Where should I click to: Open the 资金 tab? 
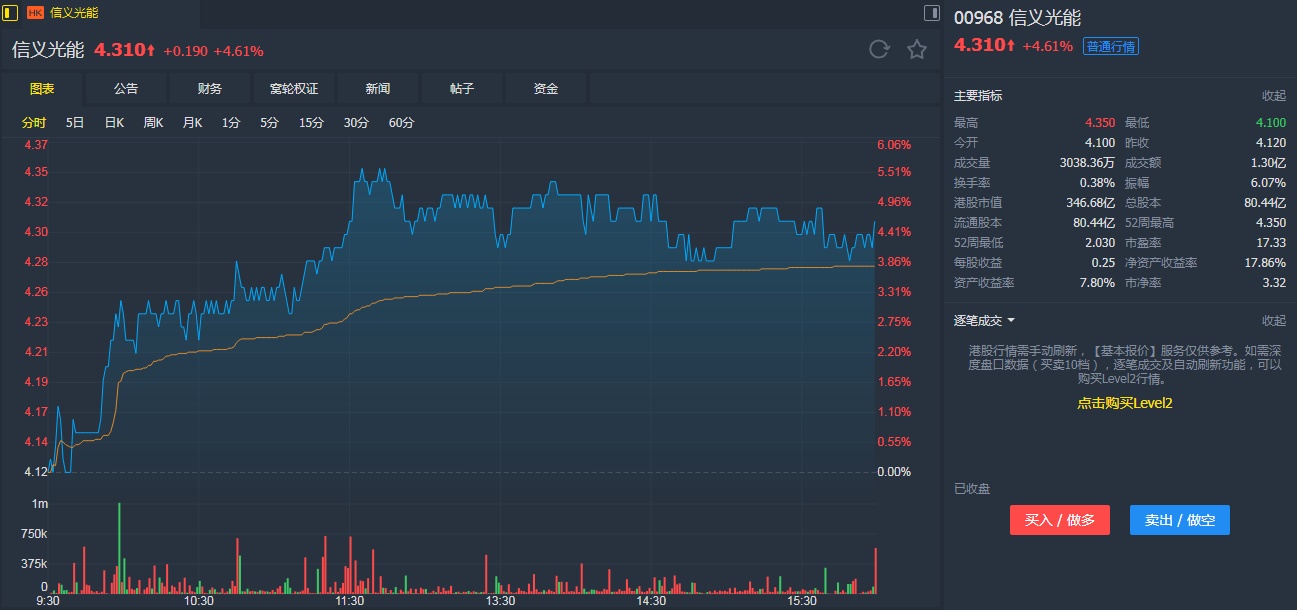(546, 89)
